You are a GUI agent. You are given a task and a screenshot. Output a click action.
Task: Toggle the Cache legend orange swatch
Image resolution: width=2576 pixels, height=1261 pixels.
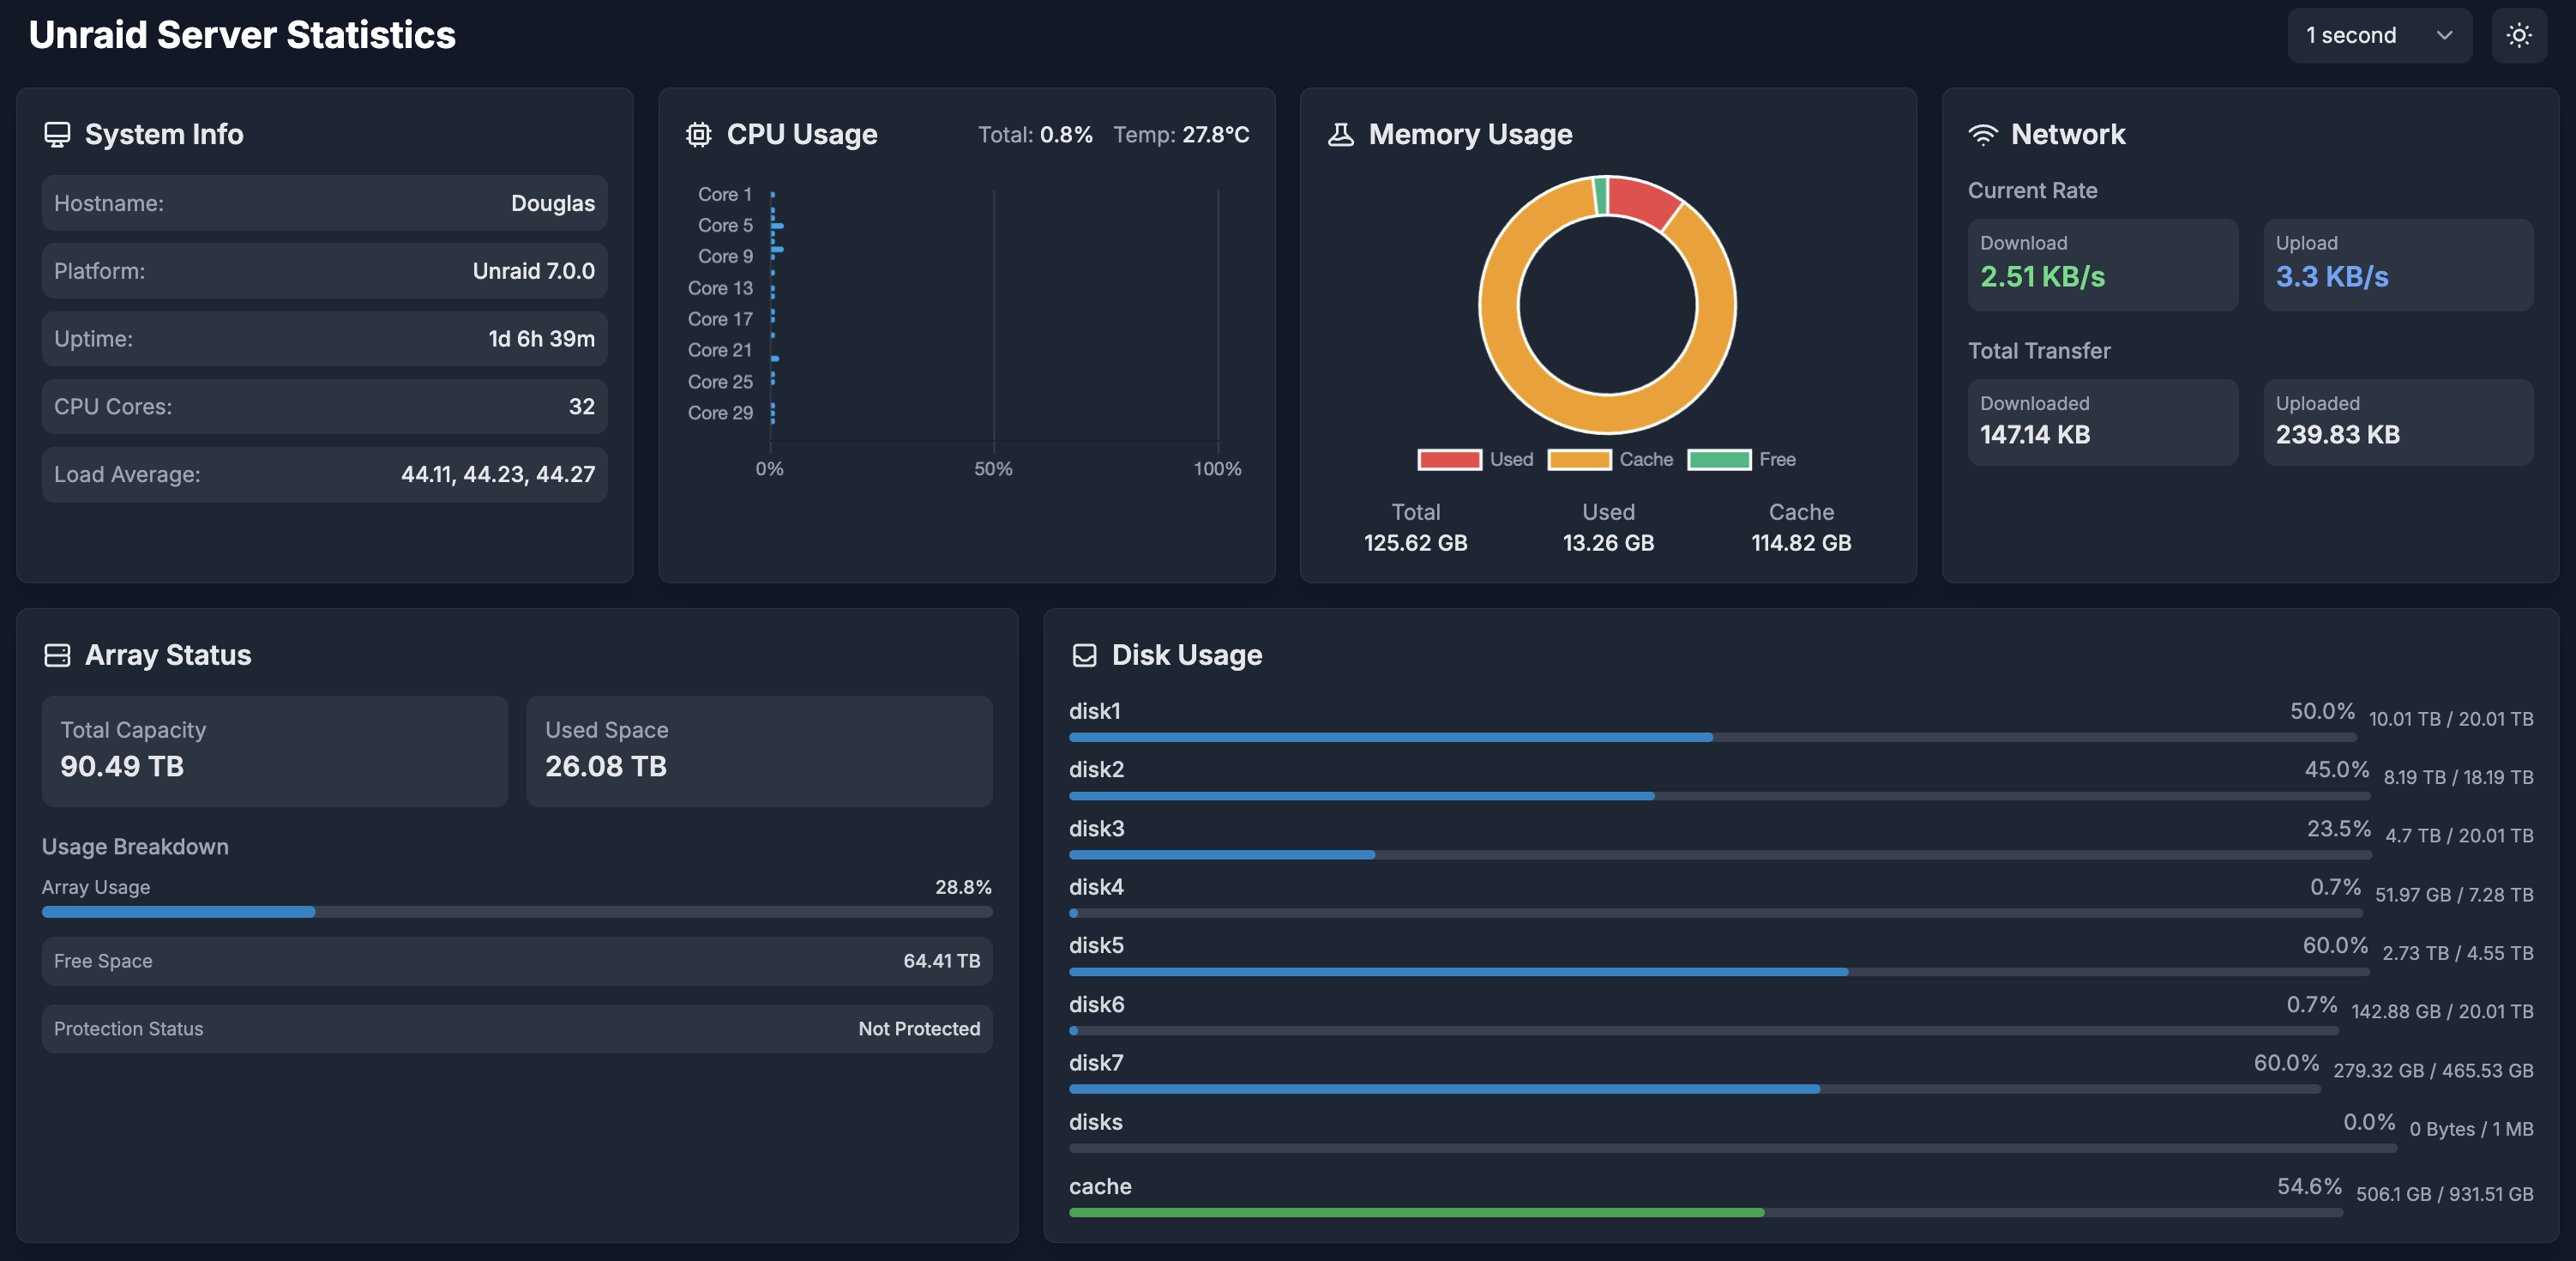click(1579, 459)
